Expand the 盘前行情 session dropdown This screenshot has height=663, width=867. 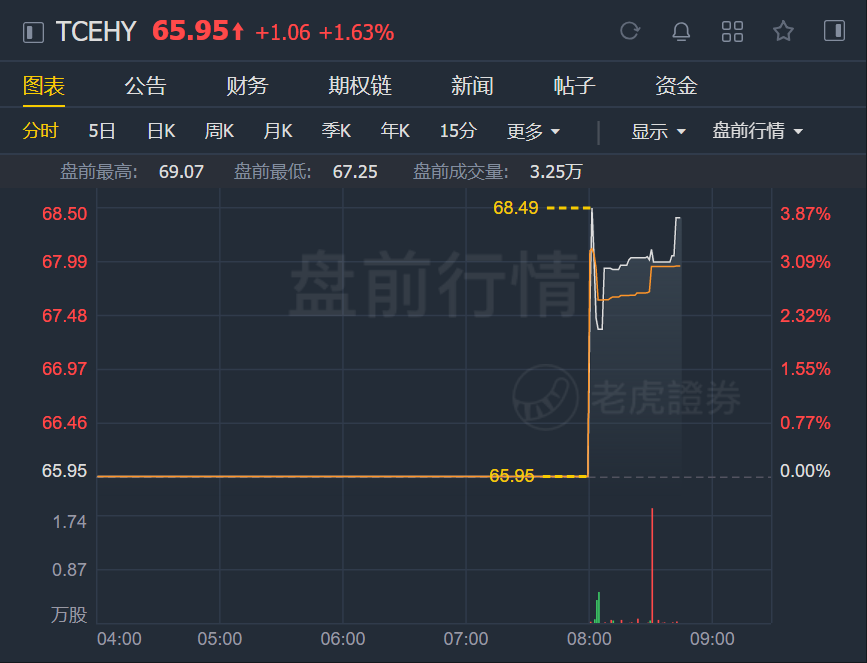click(757, 131)
